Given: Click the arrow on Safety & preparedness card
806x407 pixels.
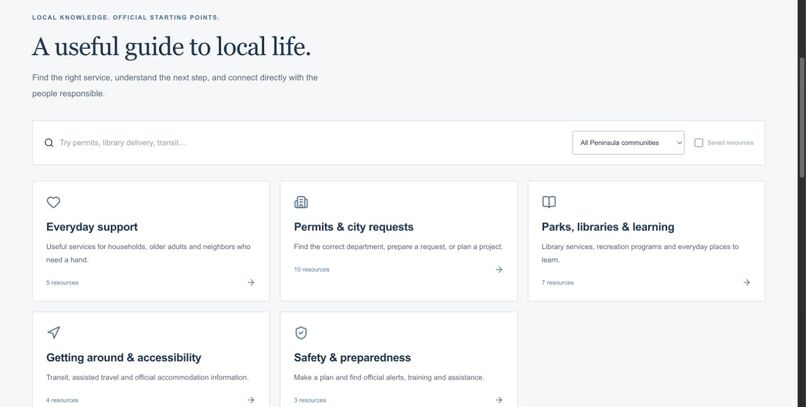Looking at the screenshot, I should pyautogui.click(x=499, y=400).
